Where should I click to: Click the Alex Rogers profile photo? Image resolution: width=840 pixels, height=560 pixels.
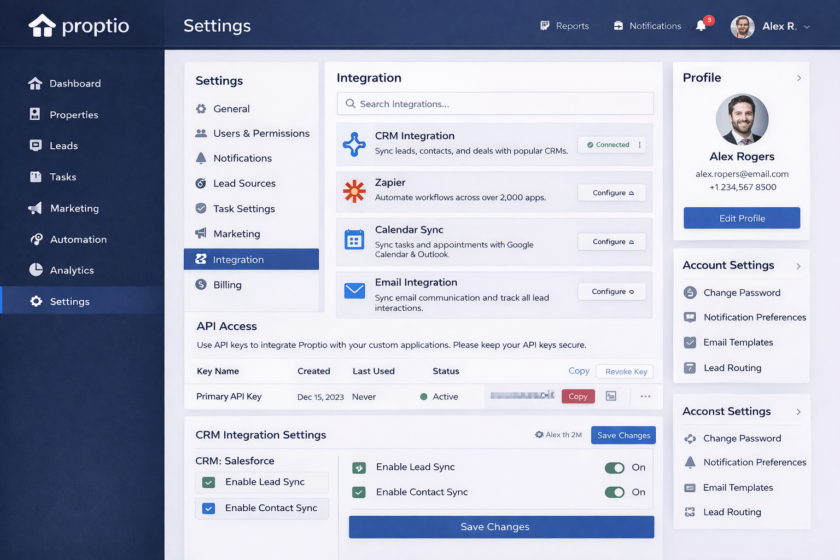point(742,120)
